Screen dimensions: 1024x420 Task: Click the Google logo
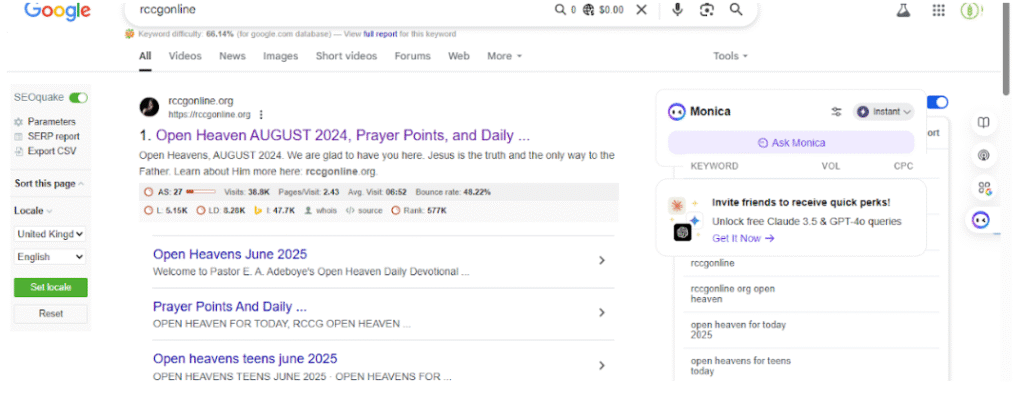pos(57,10)
